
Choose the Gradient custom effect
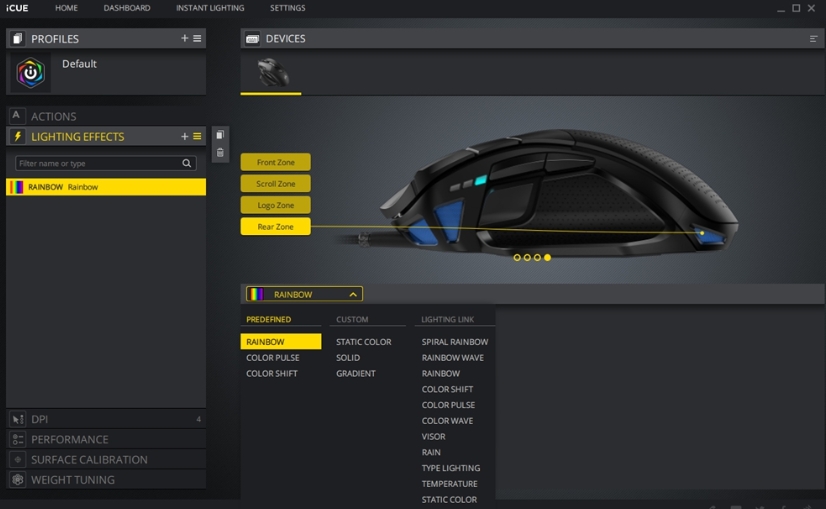tap(356, 373)
